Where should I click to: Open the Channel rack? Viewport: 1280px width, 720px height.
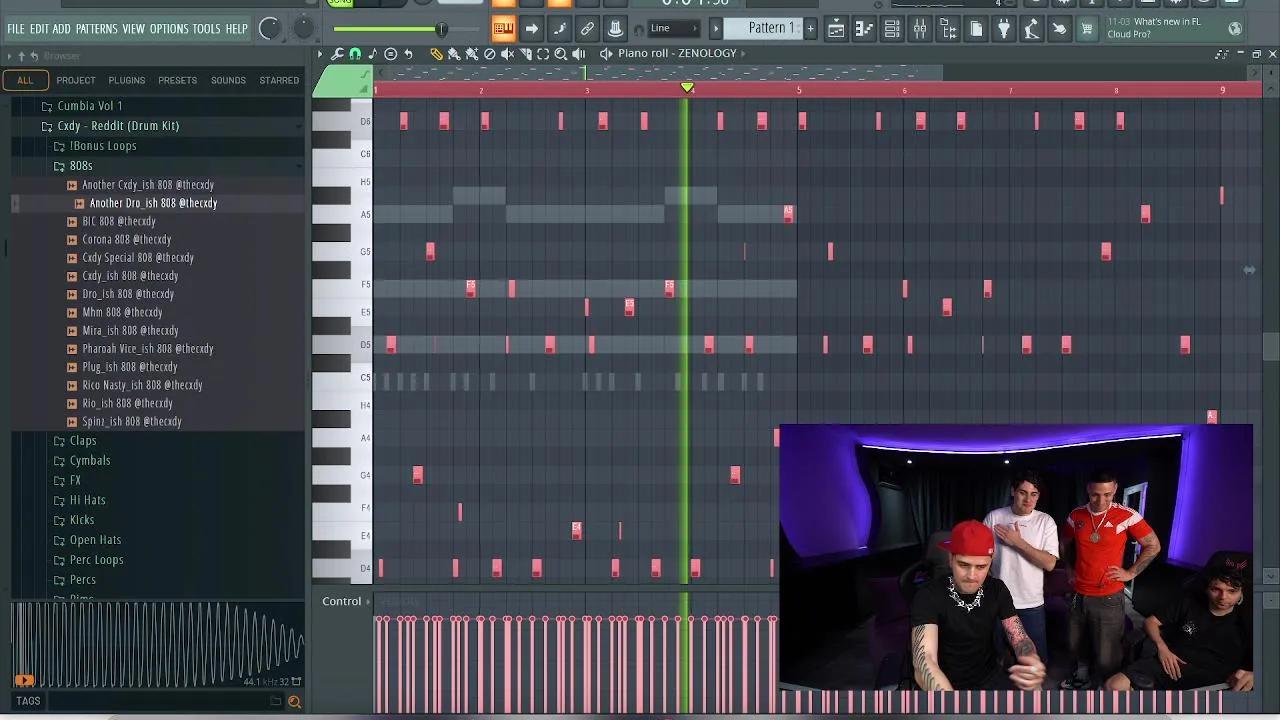891,28
